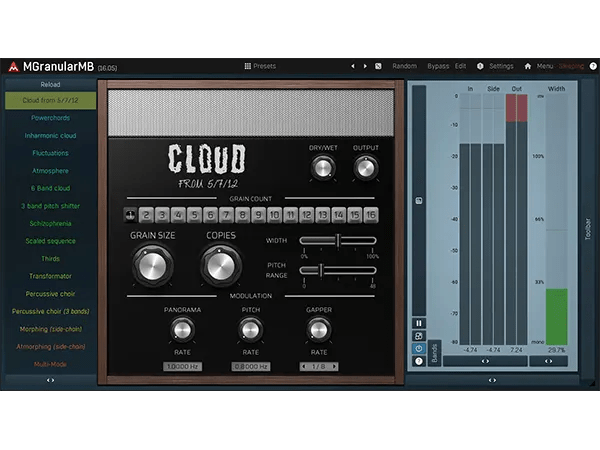Click the Pitch modulation rate knob
The image size is (600, 450).
pos(250,330)
